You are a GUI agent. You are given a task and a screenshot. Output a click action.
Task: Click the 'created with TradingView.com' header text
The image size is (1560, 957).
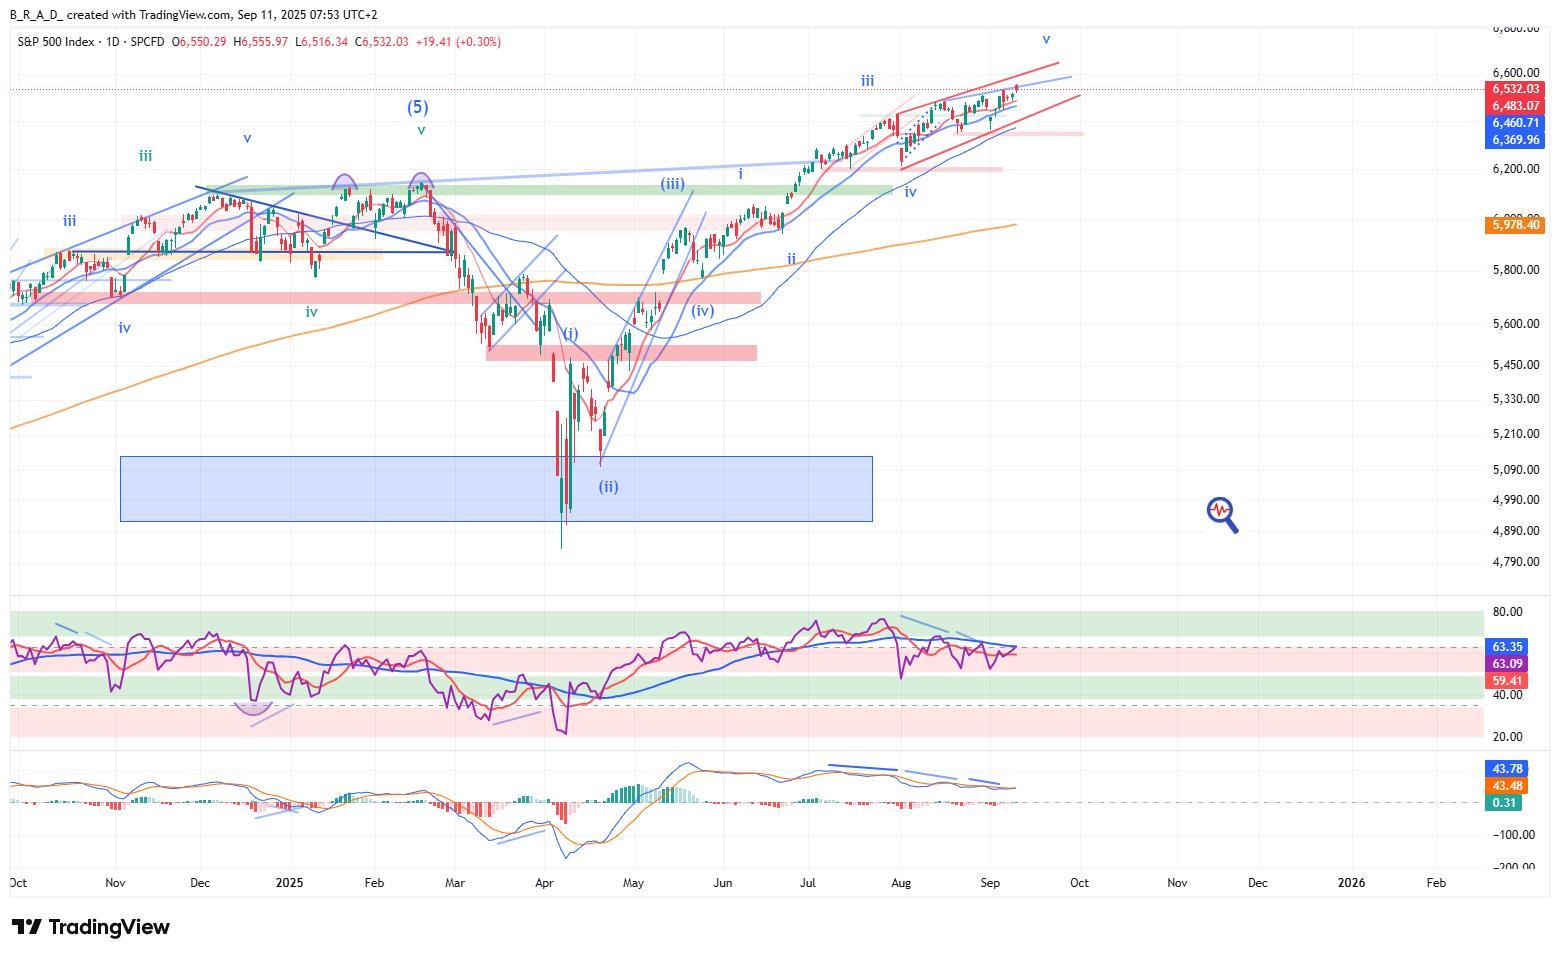149,15
